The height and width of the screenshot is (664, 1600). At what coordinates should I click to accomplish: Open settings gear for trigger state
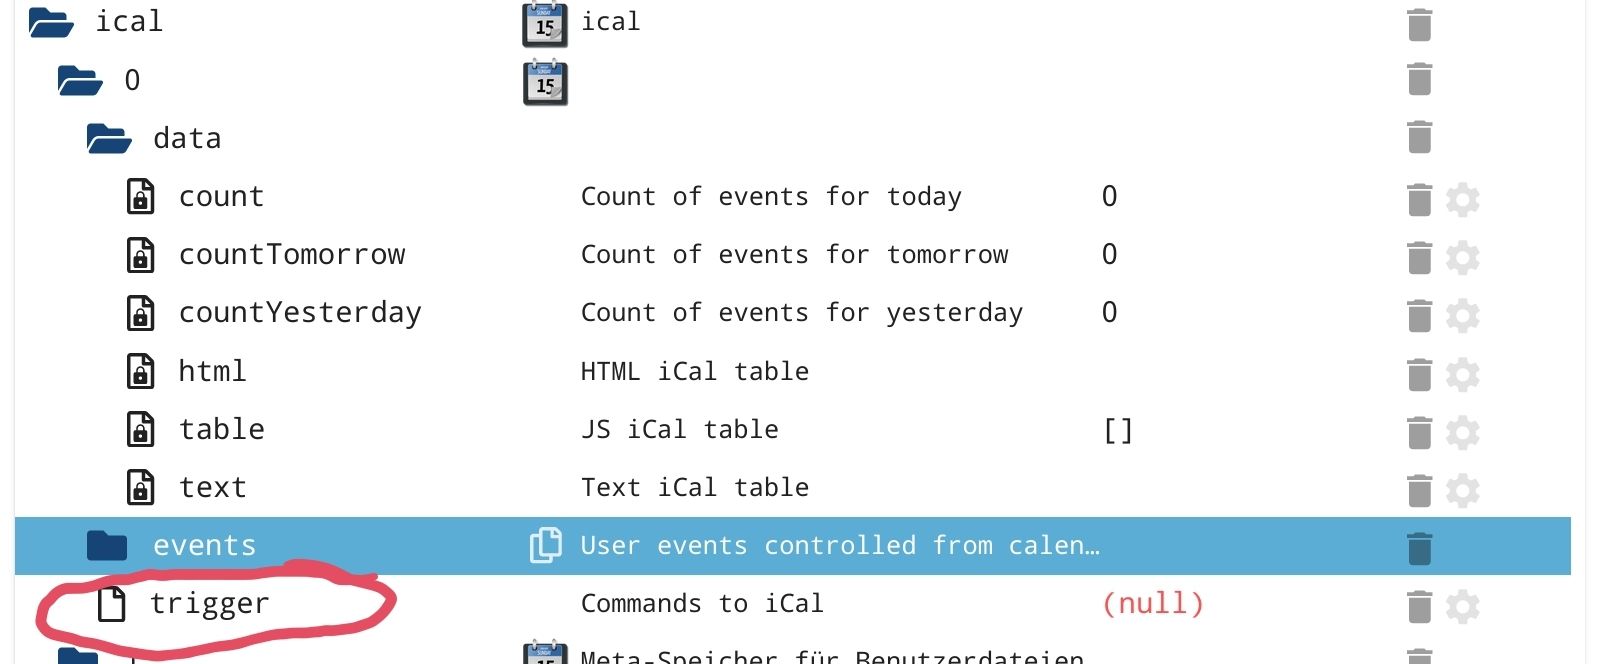(1462, 606)
